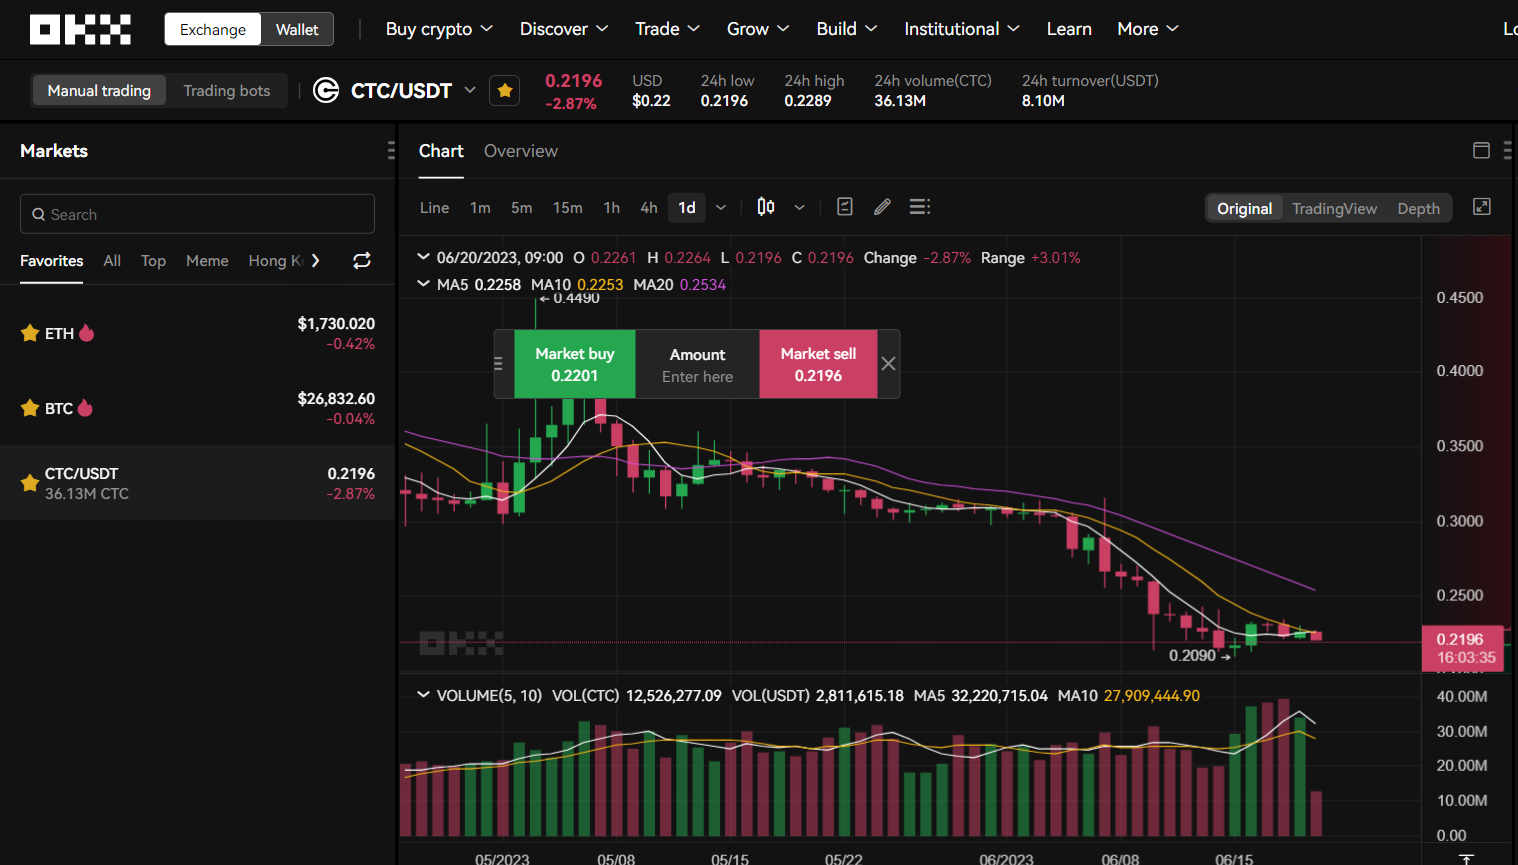Open the Discover dropdown menu
The image size is (1518, 865).
click(564, 29)
